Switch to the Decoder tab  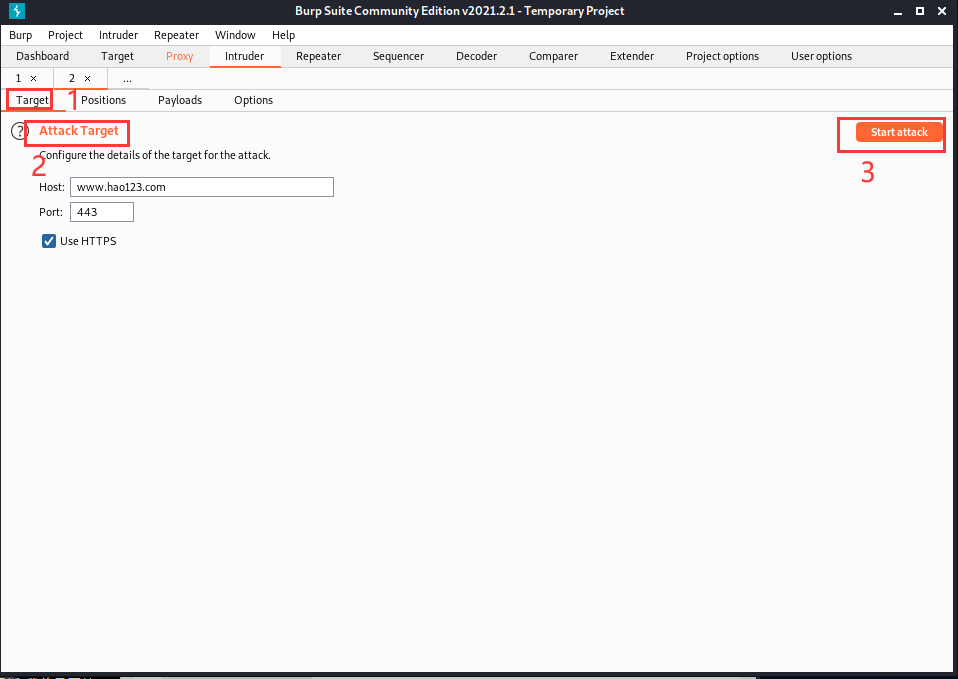coord(477,56)
